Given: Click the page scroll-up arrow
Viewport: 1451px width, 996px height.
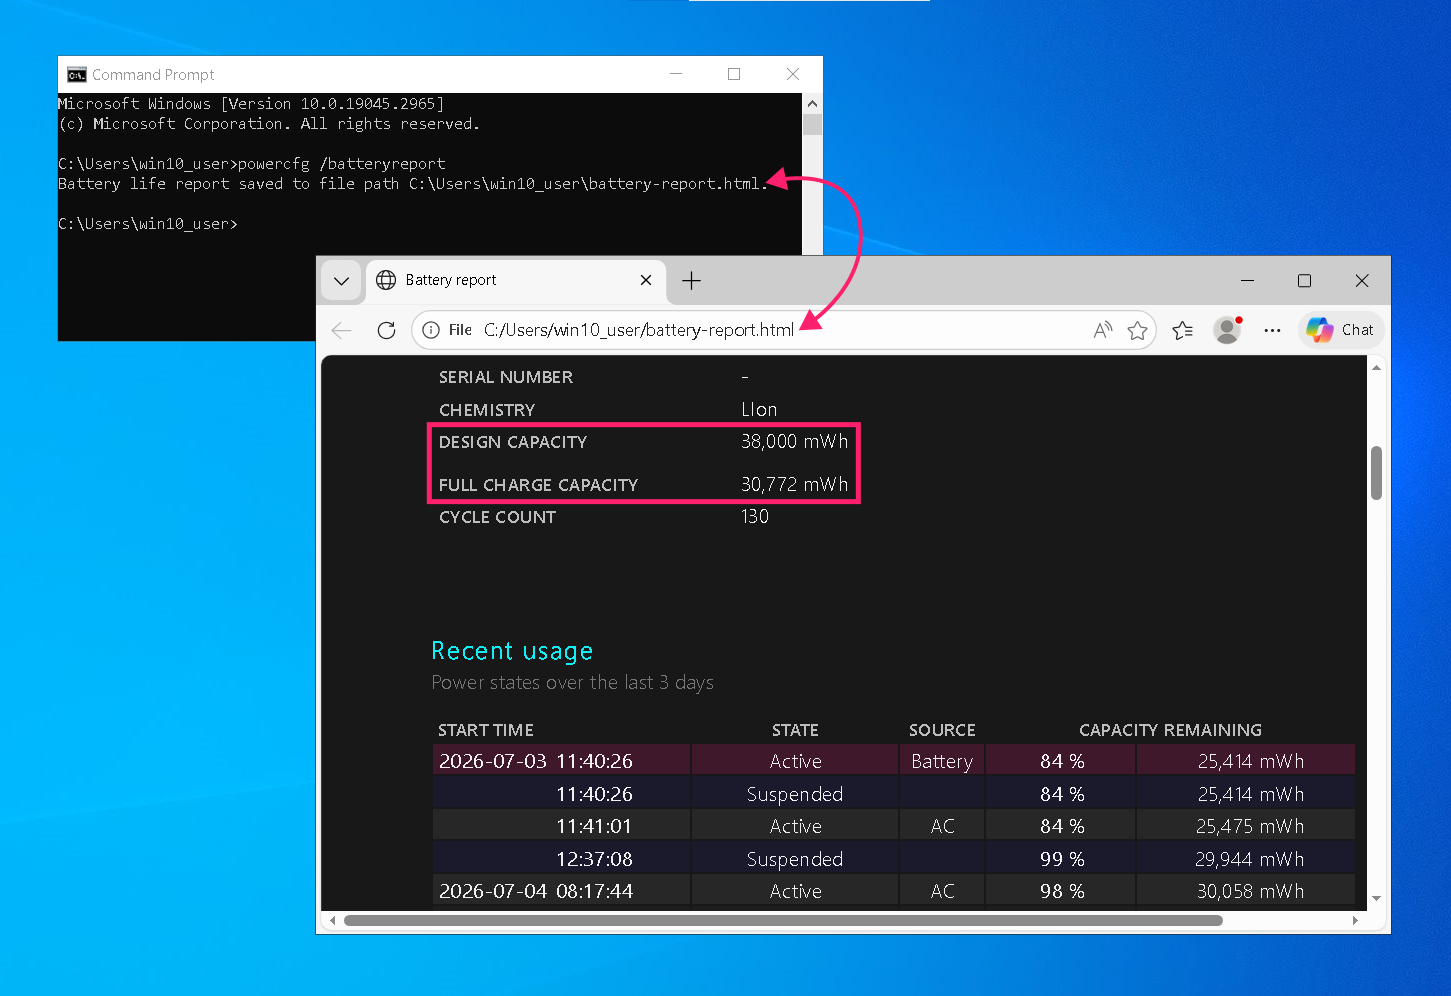Looking at the screenshot, I should pyautogui.click(x=1376, y=368).
